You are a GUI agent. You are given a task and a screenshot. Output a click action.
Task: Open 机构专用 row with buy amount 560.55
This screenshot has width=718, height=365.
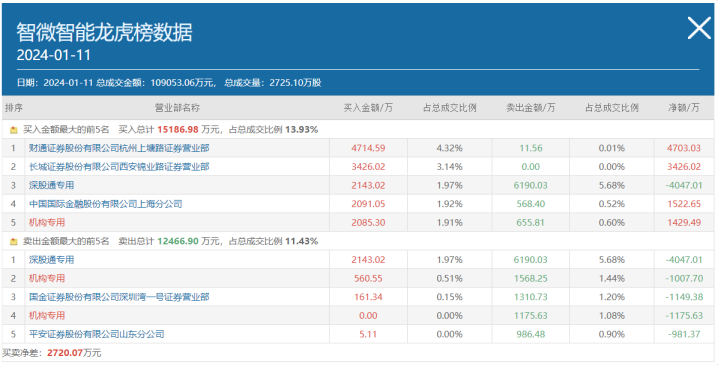click(x=47, y=278)
